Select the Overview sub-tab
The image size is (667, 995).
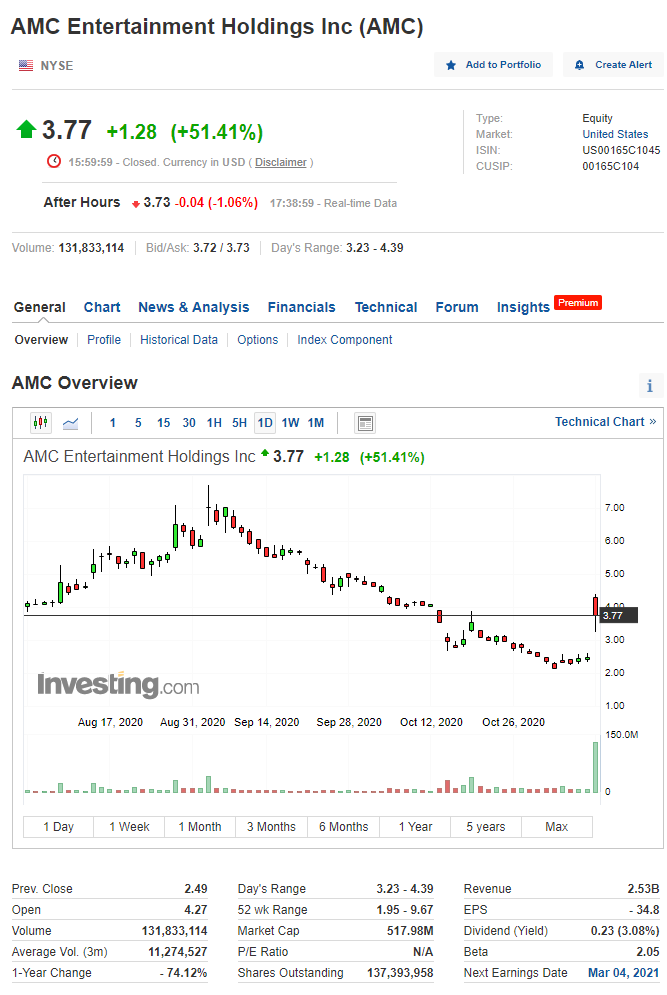tap(41, 339)
